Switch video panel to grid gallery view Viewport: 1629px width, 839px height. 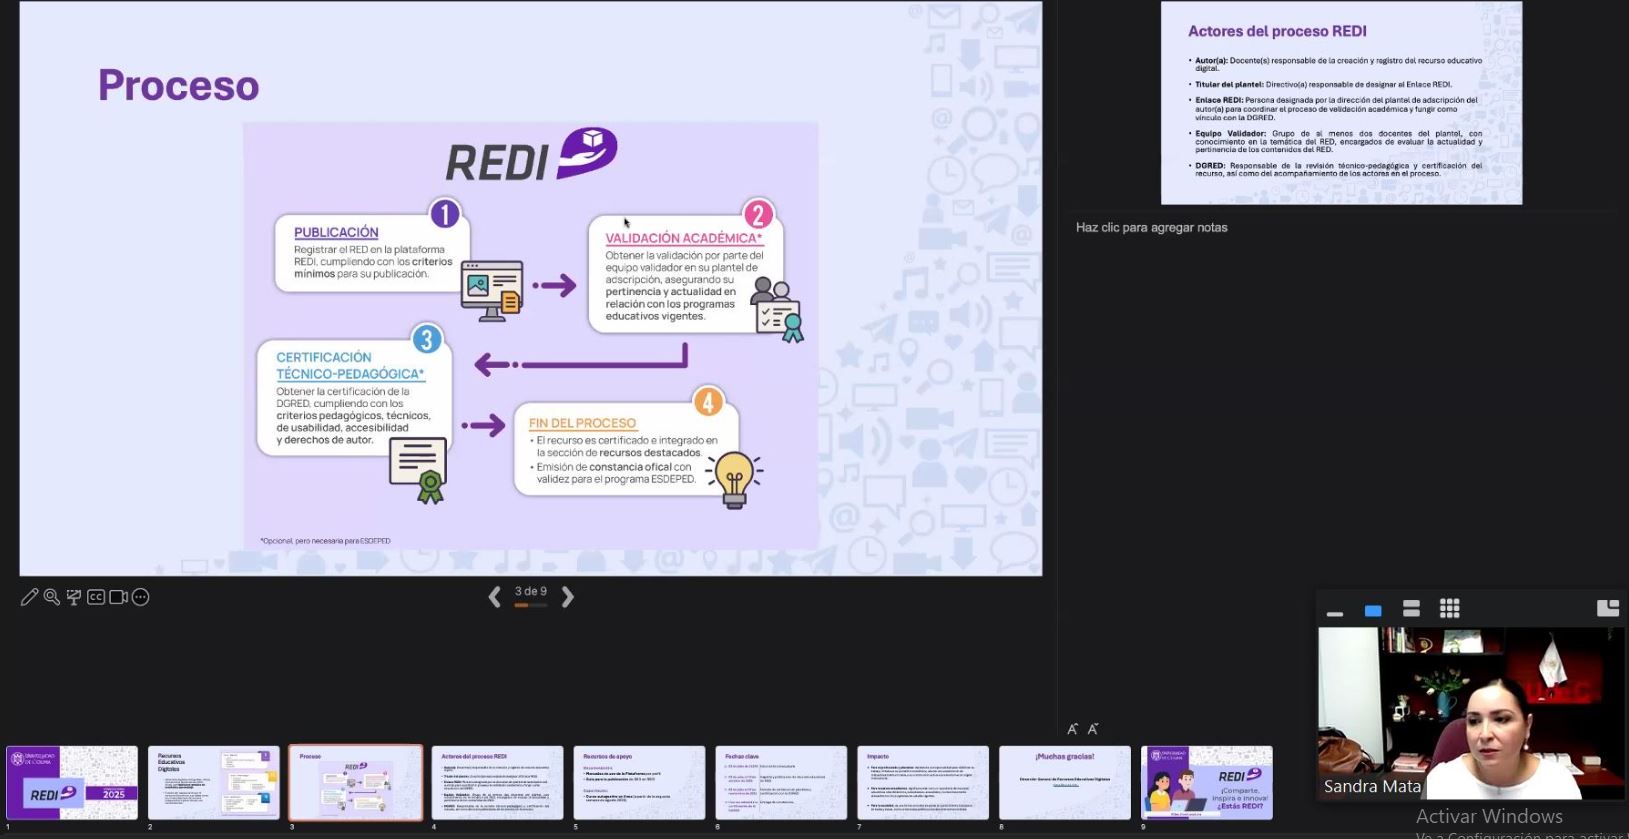click(x=1449, y=608)
